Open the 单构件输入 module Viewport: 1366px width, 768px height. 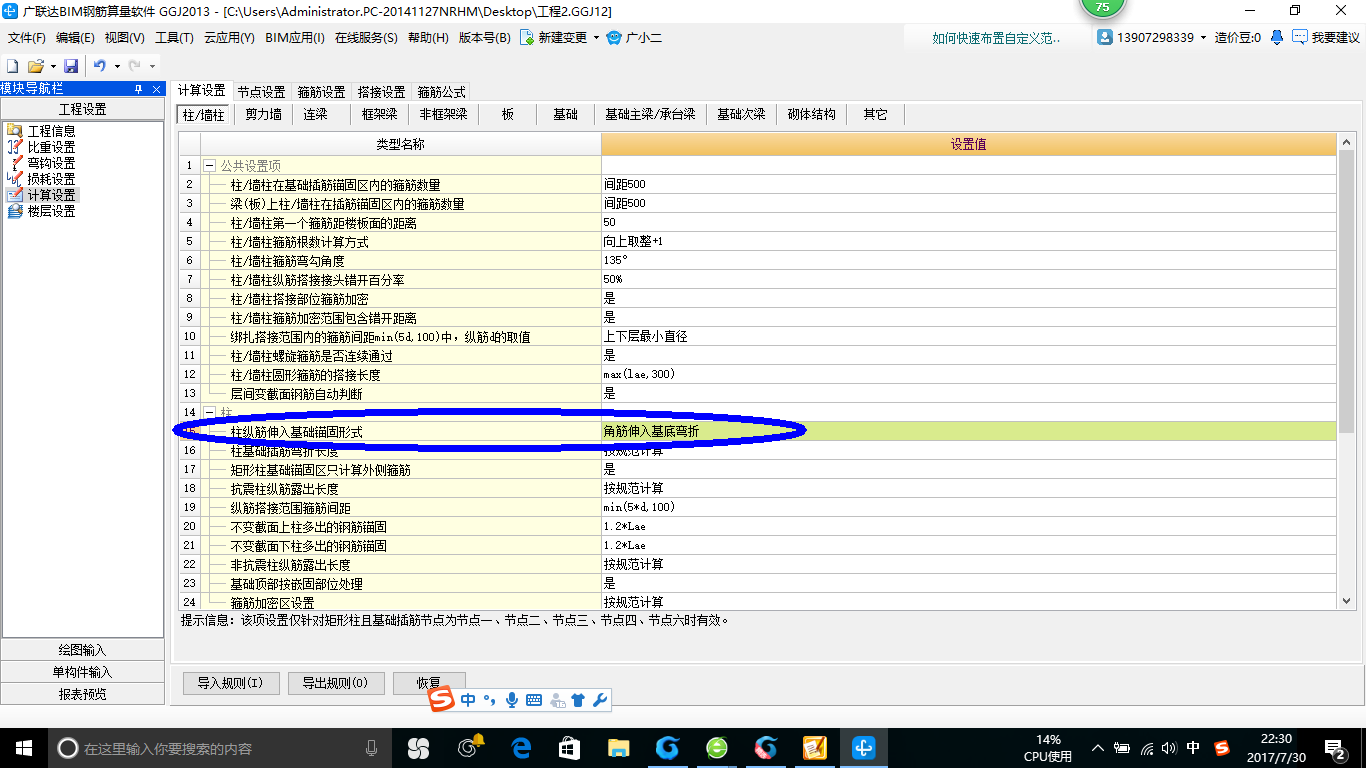point(83,672)
